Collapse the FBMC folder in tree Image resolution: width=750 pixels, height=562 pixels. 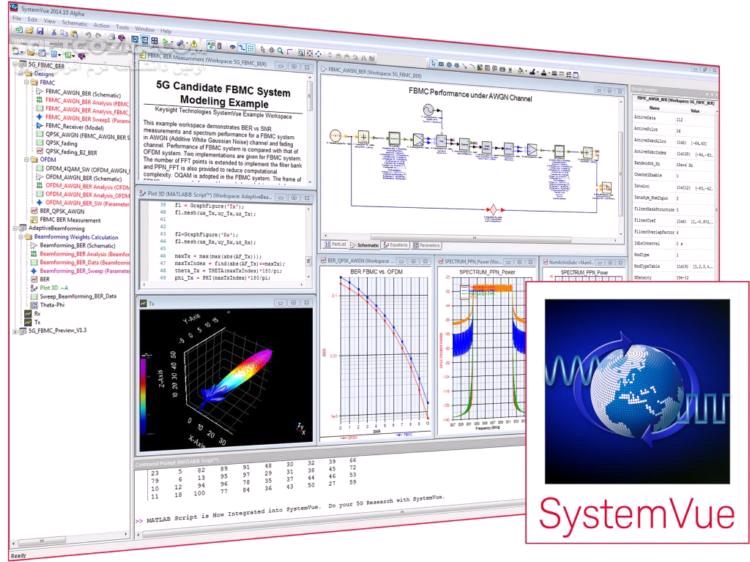(x=27, y=82)
